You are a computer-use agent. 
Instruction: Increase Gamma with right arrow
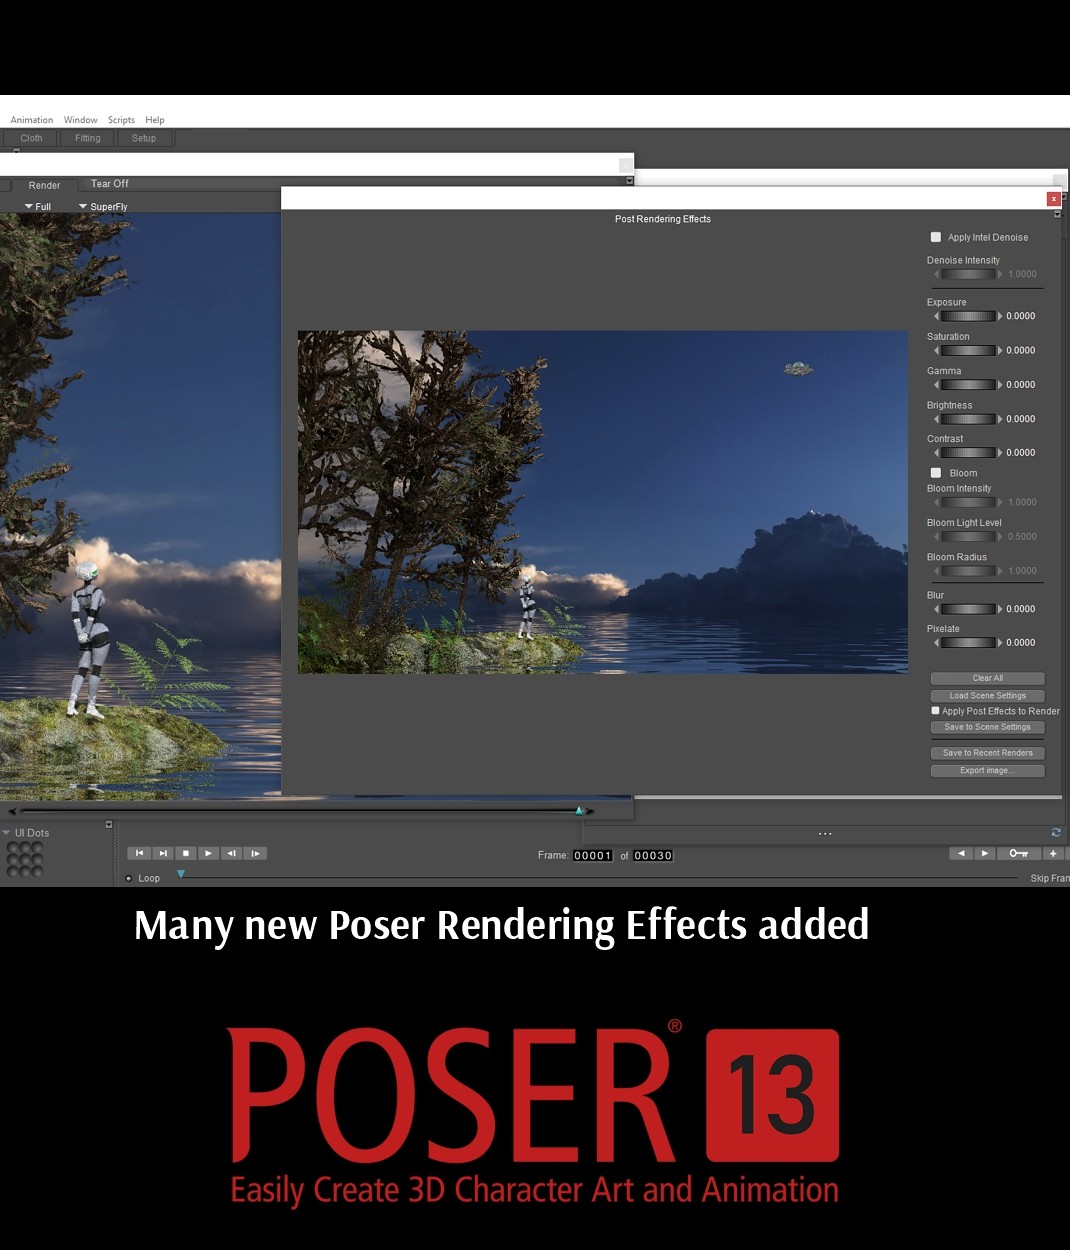[x=1000, y=385]
